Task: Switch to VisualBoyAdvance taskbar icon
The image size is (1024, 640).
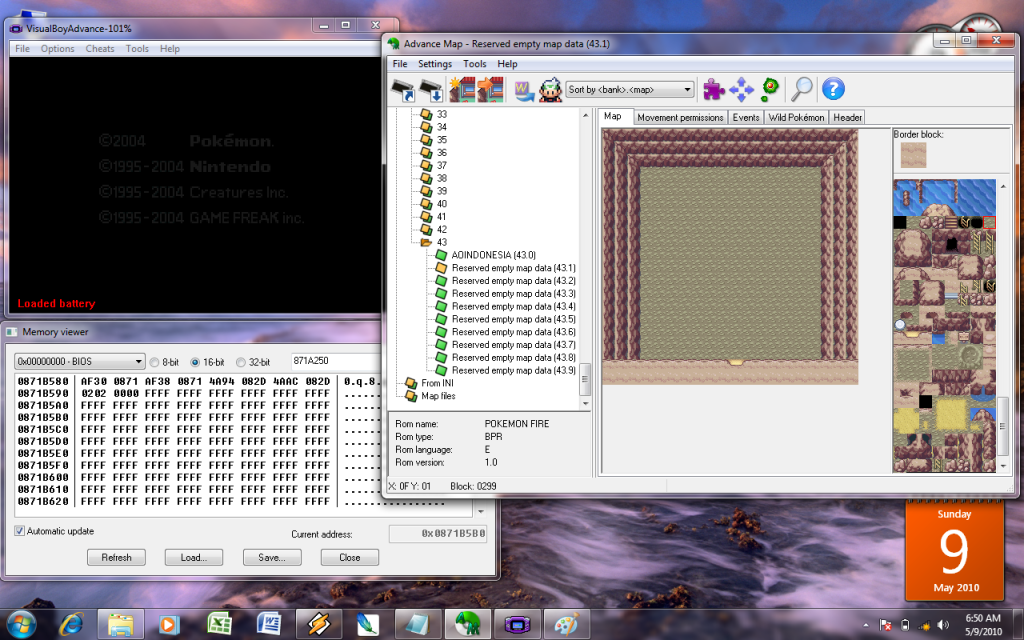Action: pyautogui.click(x=517, y=624)
